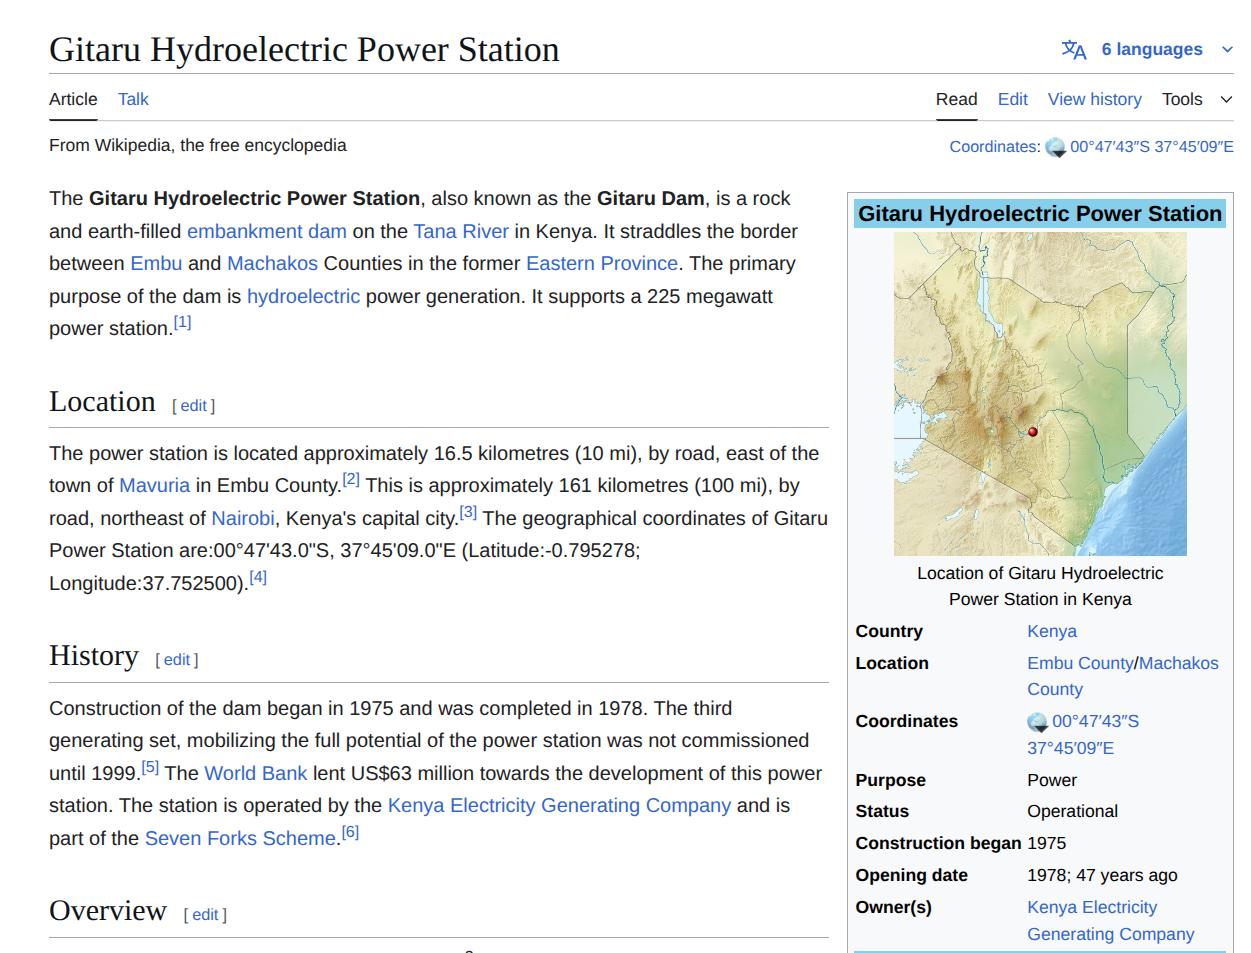1251x953 pixels.
Task: Open top-right coordinates link 00°47′43″S 37°45′09″E
Action: click(x=1151, y=147)
